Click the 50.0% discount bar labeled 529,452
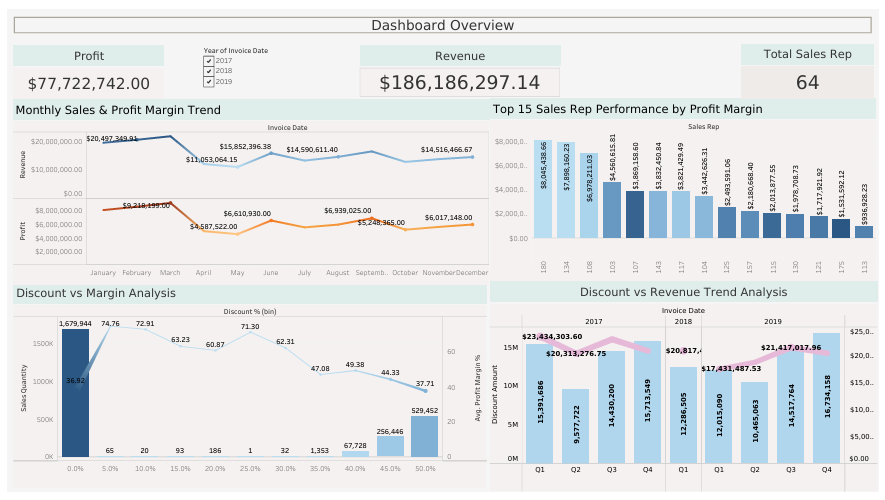Image resolution: width=885 pixels, height=500 pixels. click(425, 437)
